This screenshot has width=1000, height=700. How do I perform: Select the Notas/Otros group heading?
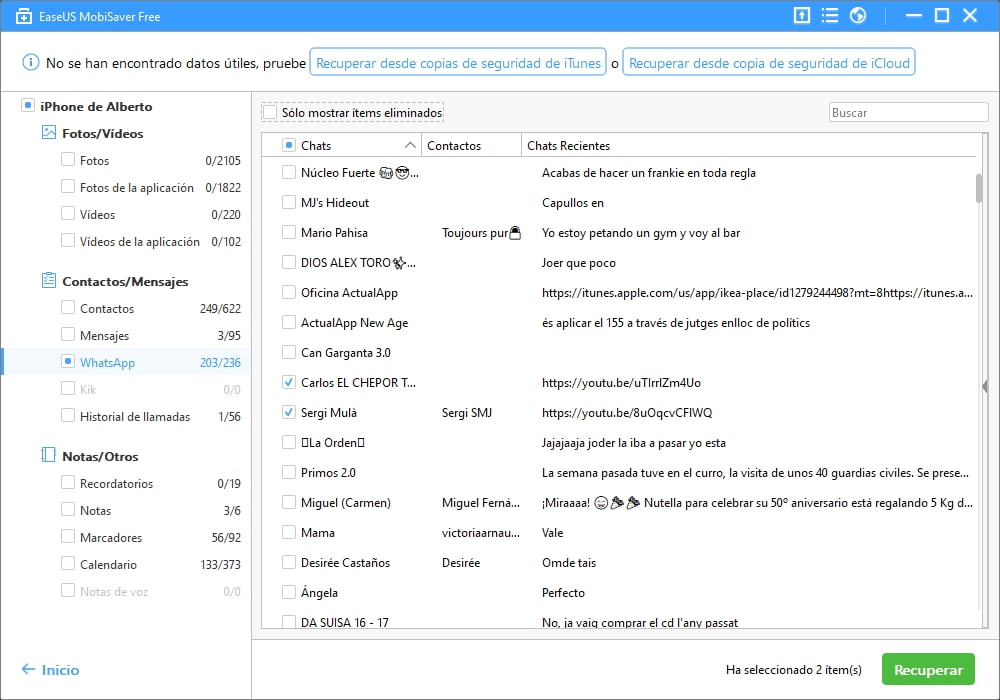(100, 456)
